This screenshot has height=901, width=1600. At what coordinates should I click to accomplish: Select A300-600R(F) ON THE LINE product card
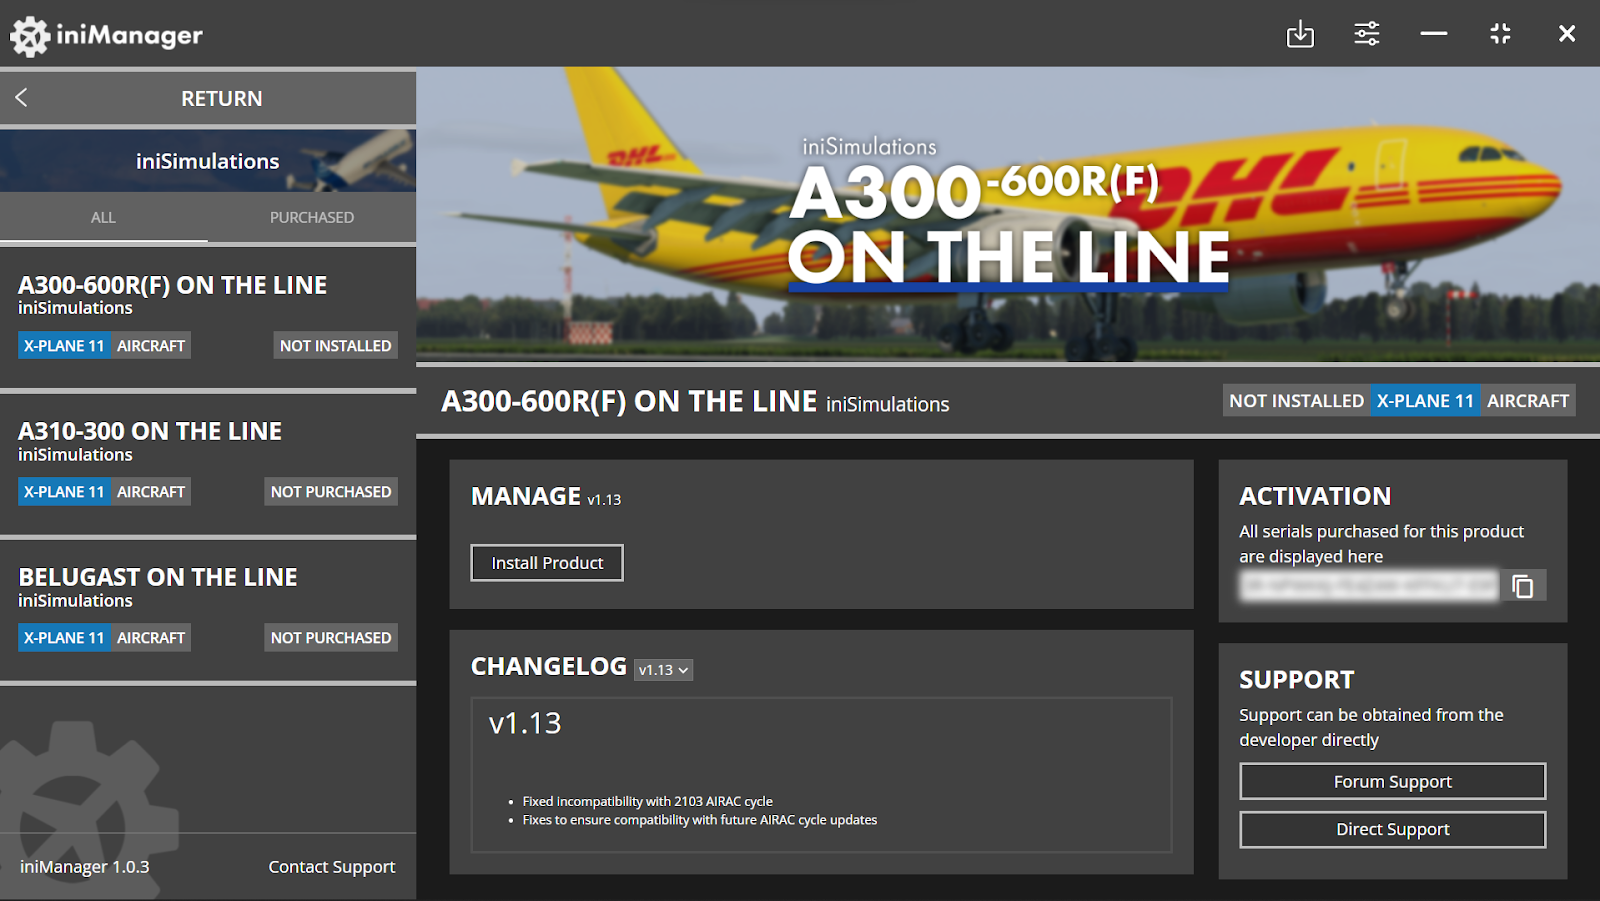coord(208,317)
